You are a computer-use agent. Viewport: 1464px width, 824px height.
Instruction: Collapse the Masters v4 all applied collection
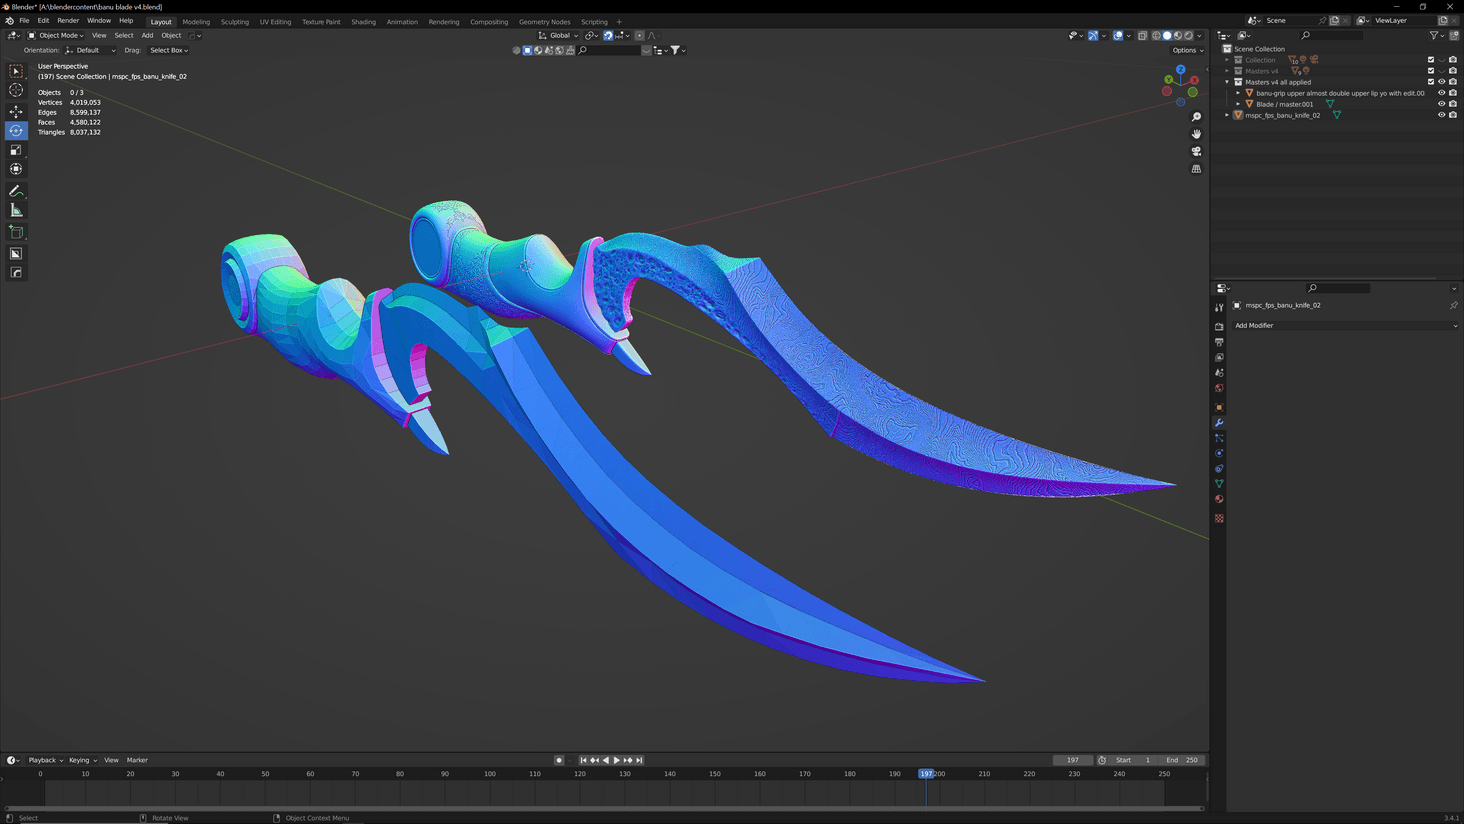tap(1226, 81)
